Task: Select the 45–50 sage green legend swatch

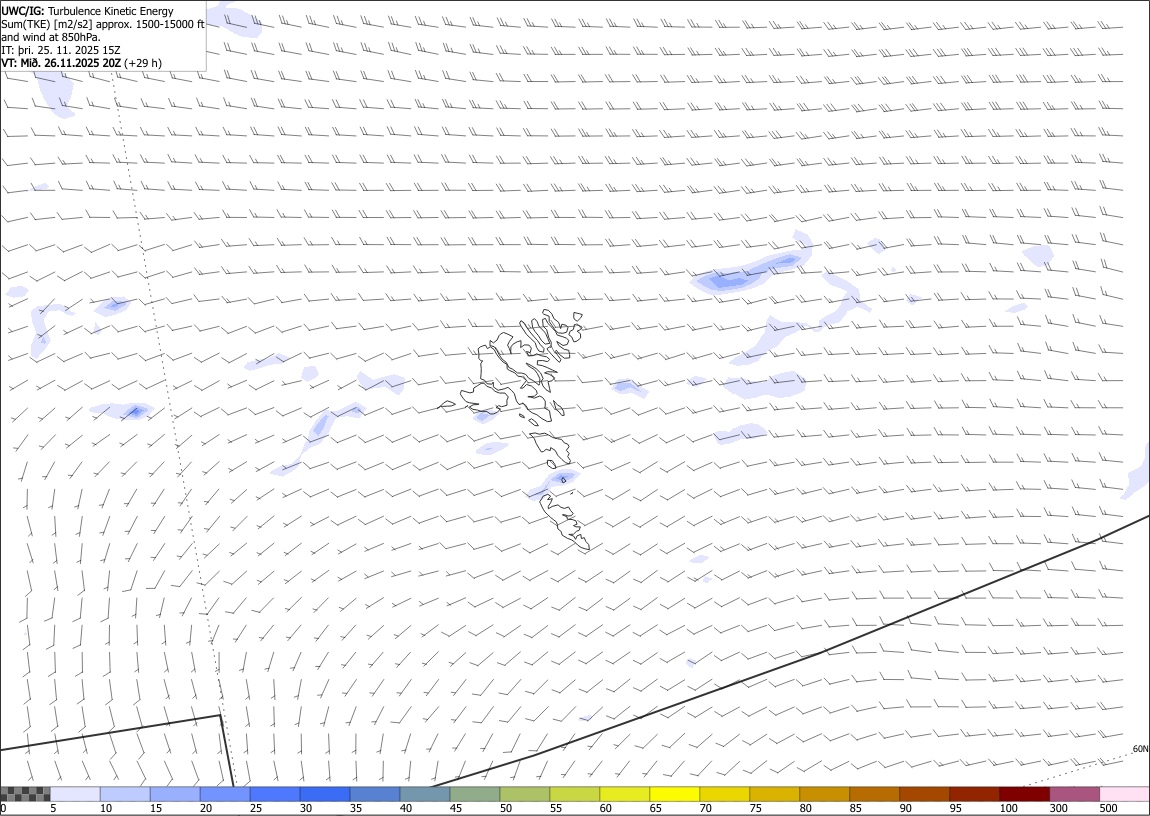Action: (475, 794)
